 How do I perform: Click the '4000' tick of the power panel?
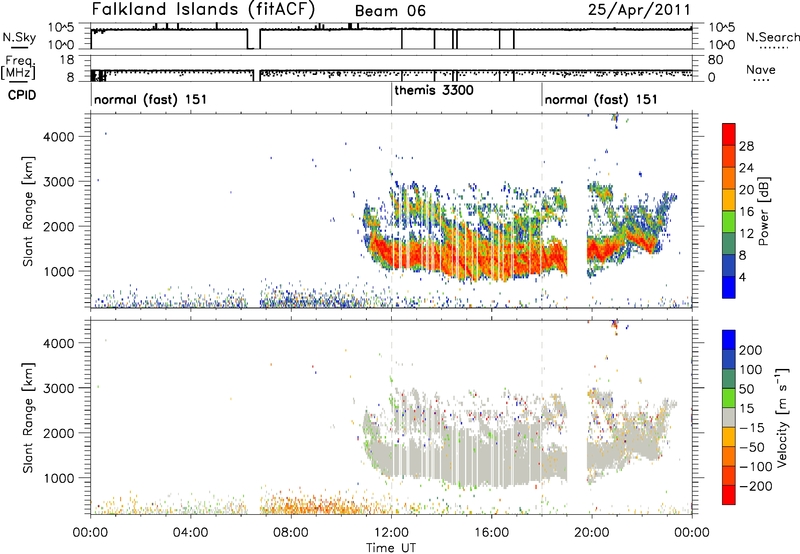click(x=59, y=137)
